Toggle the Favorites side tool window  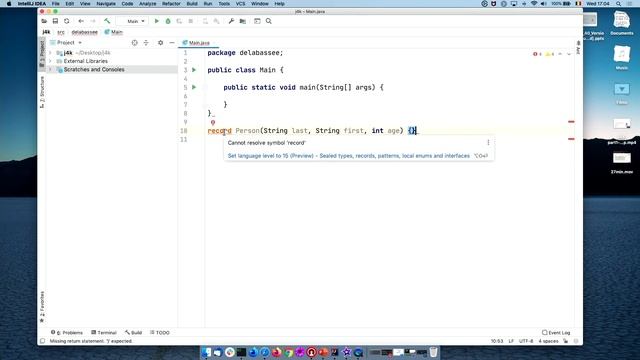[42, 306]
